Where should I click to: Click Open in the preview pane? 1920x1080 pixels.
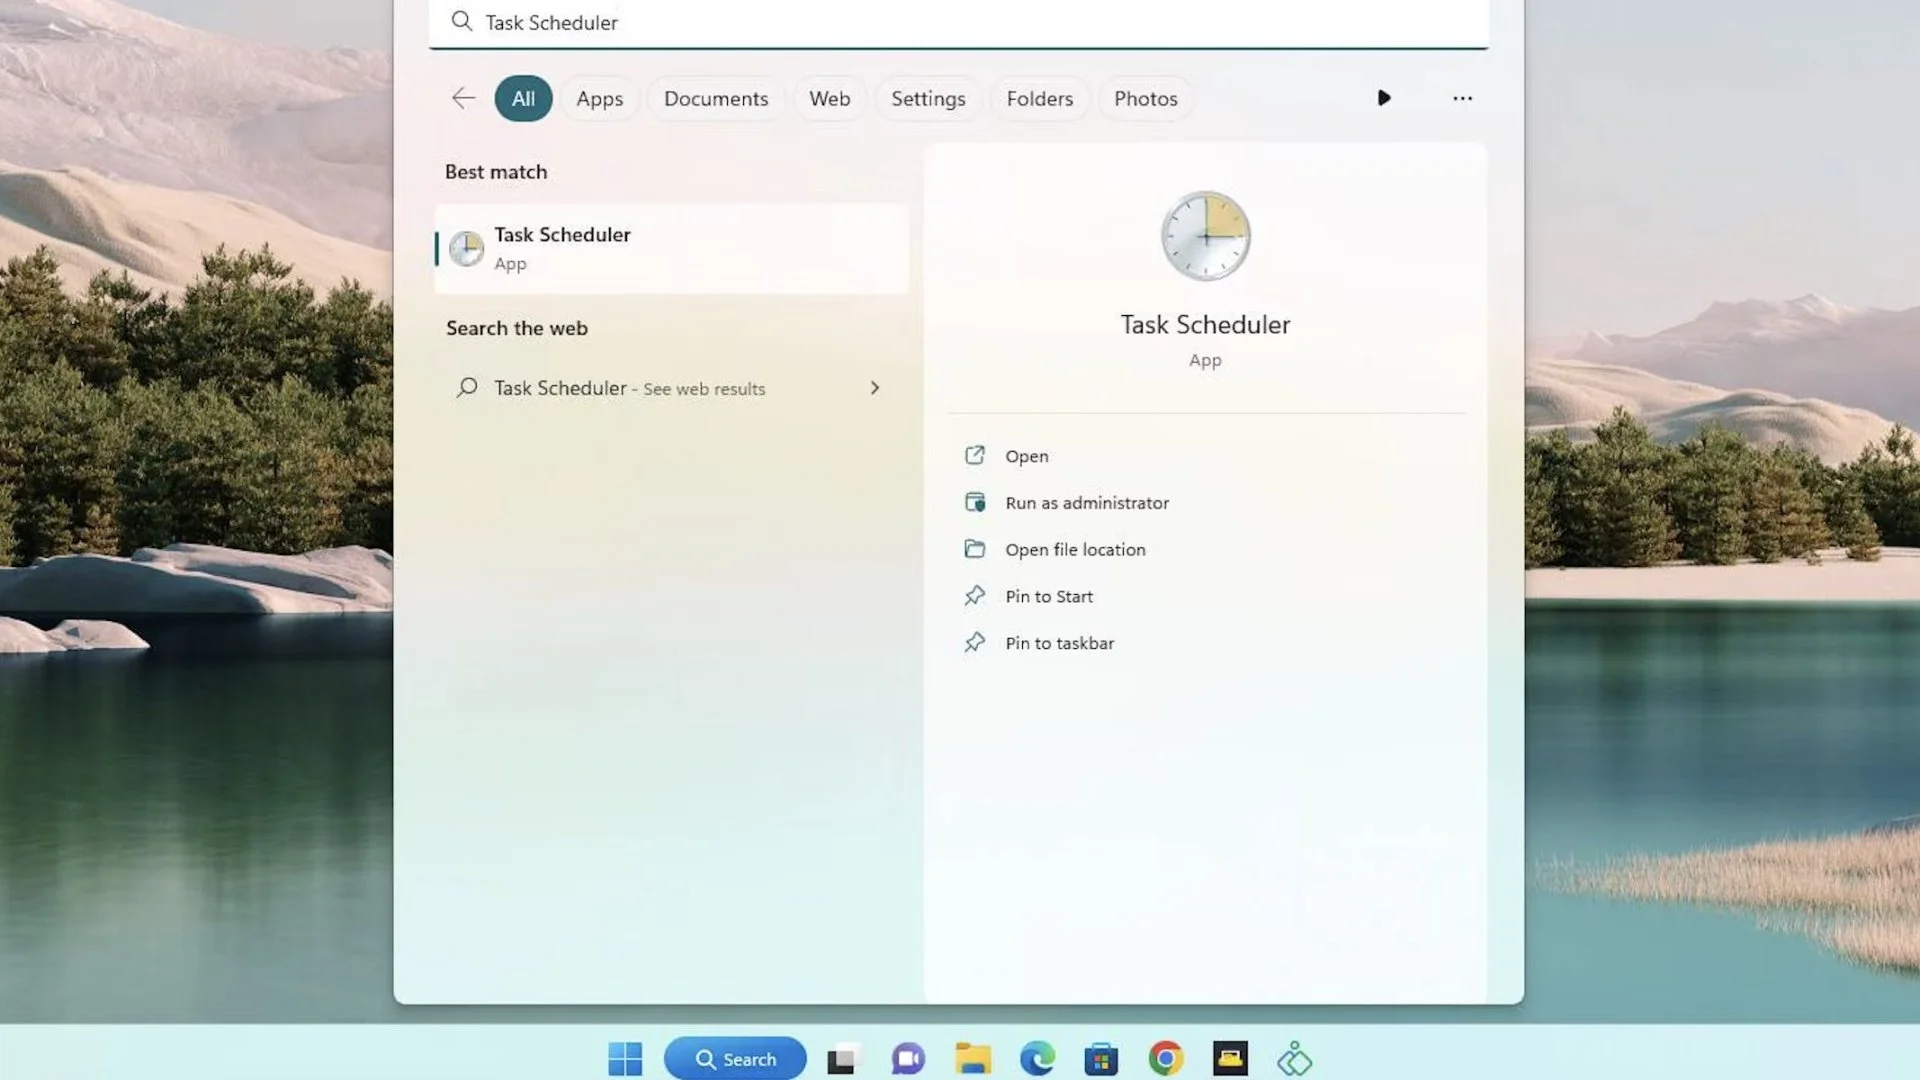[x=1027, y=456]
